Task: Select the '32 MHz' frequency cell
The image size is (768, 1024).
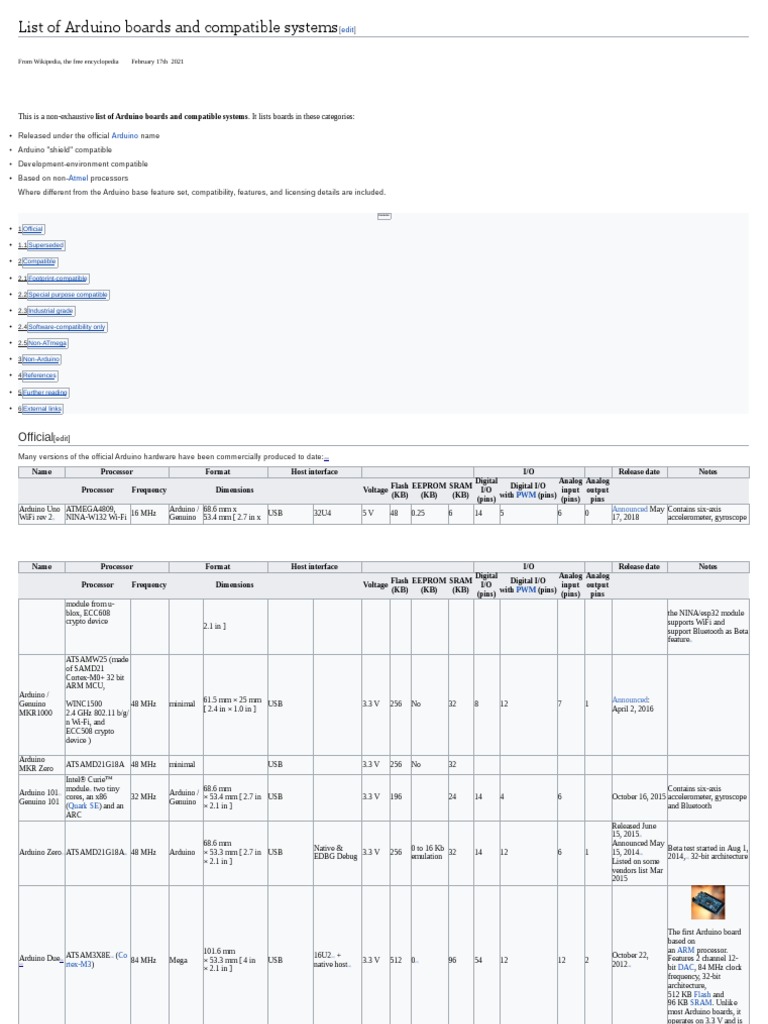Action: [x=149, y=797]
